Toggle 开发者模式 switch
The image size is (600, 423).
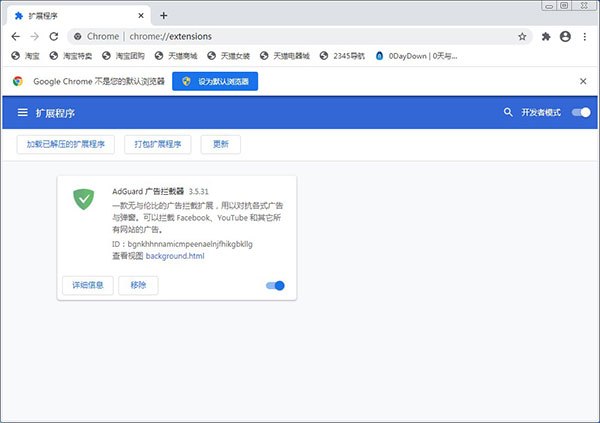click(x=581, y=112)
